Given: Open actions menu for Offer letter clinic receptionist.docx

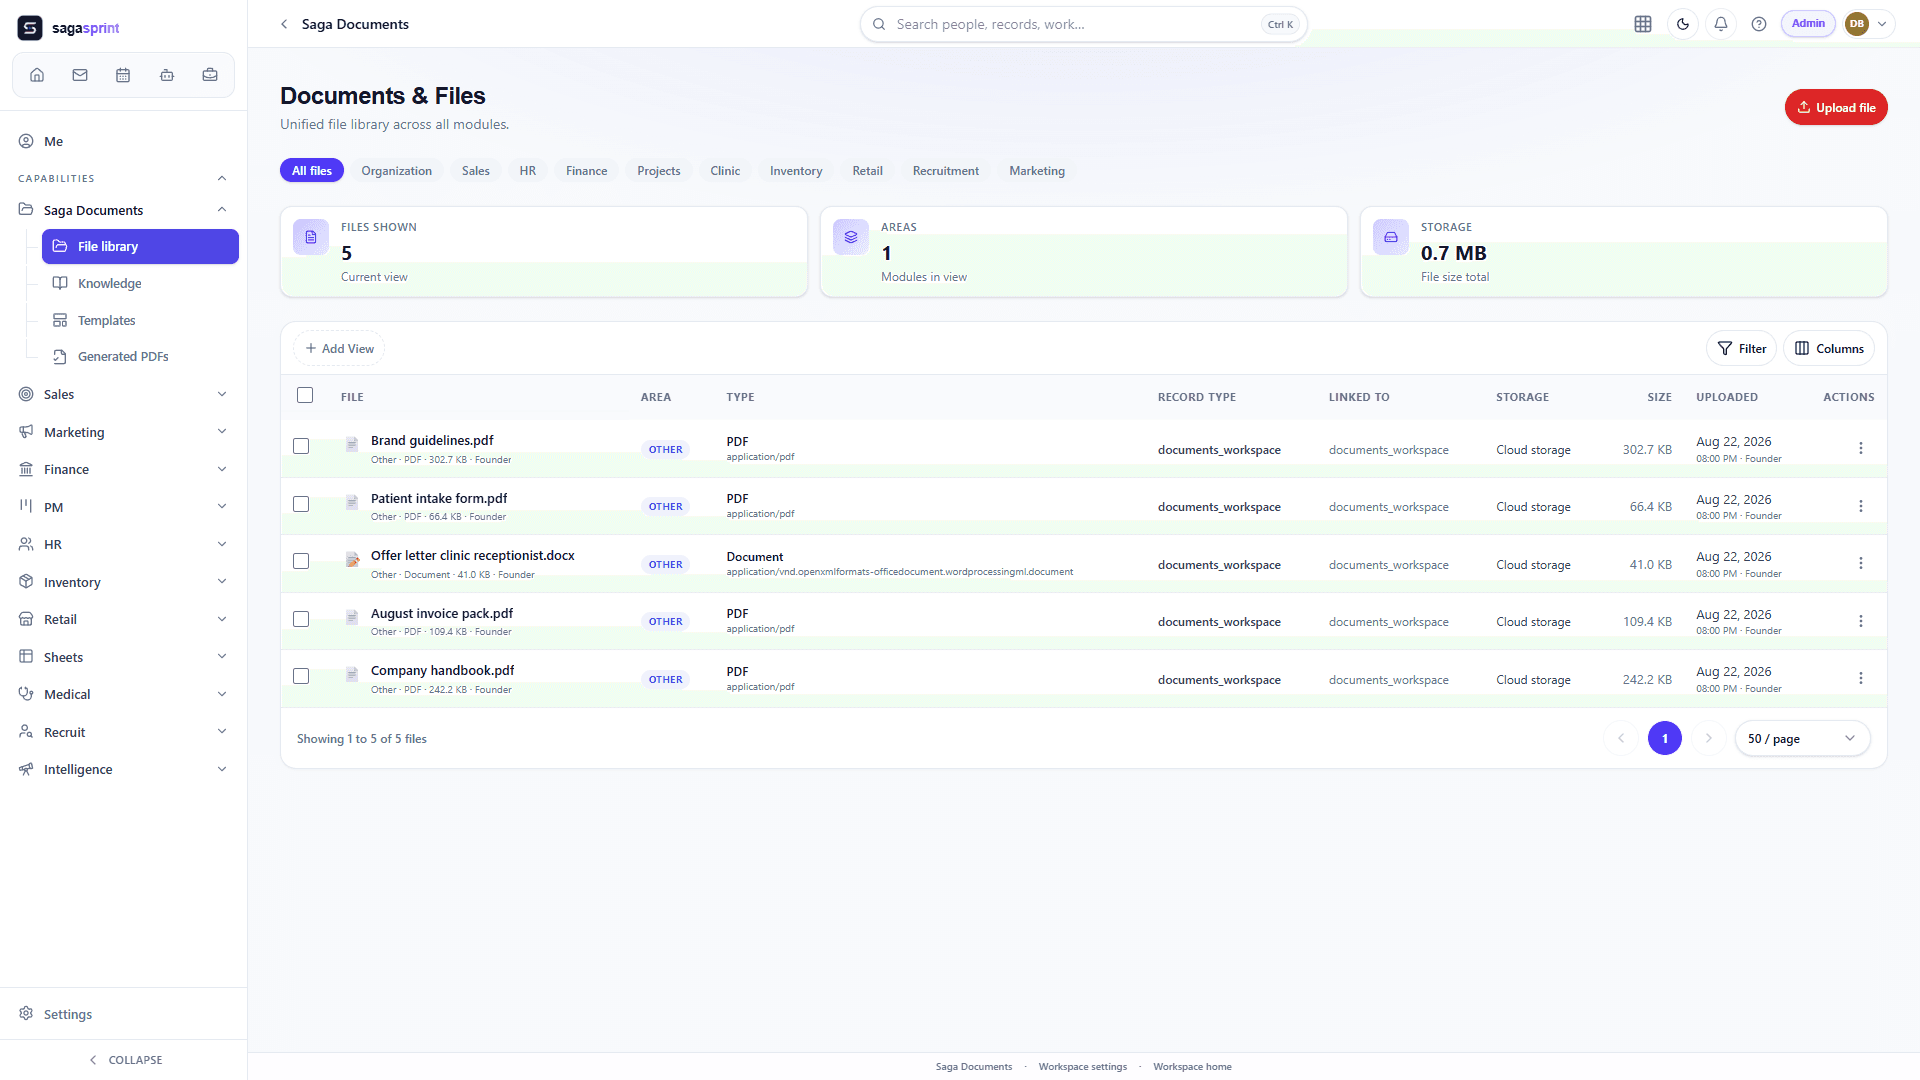Looking at the screenshot, I should [x=1861, y=563].
